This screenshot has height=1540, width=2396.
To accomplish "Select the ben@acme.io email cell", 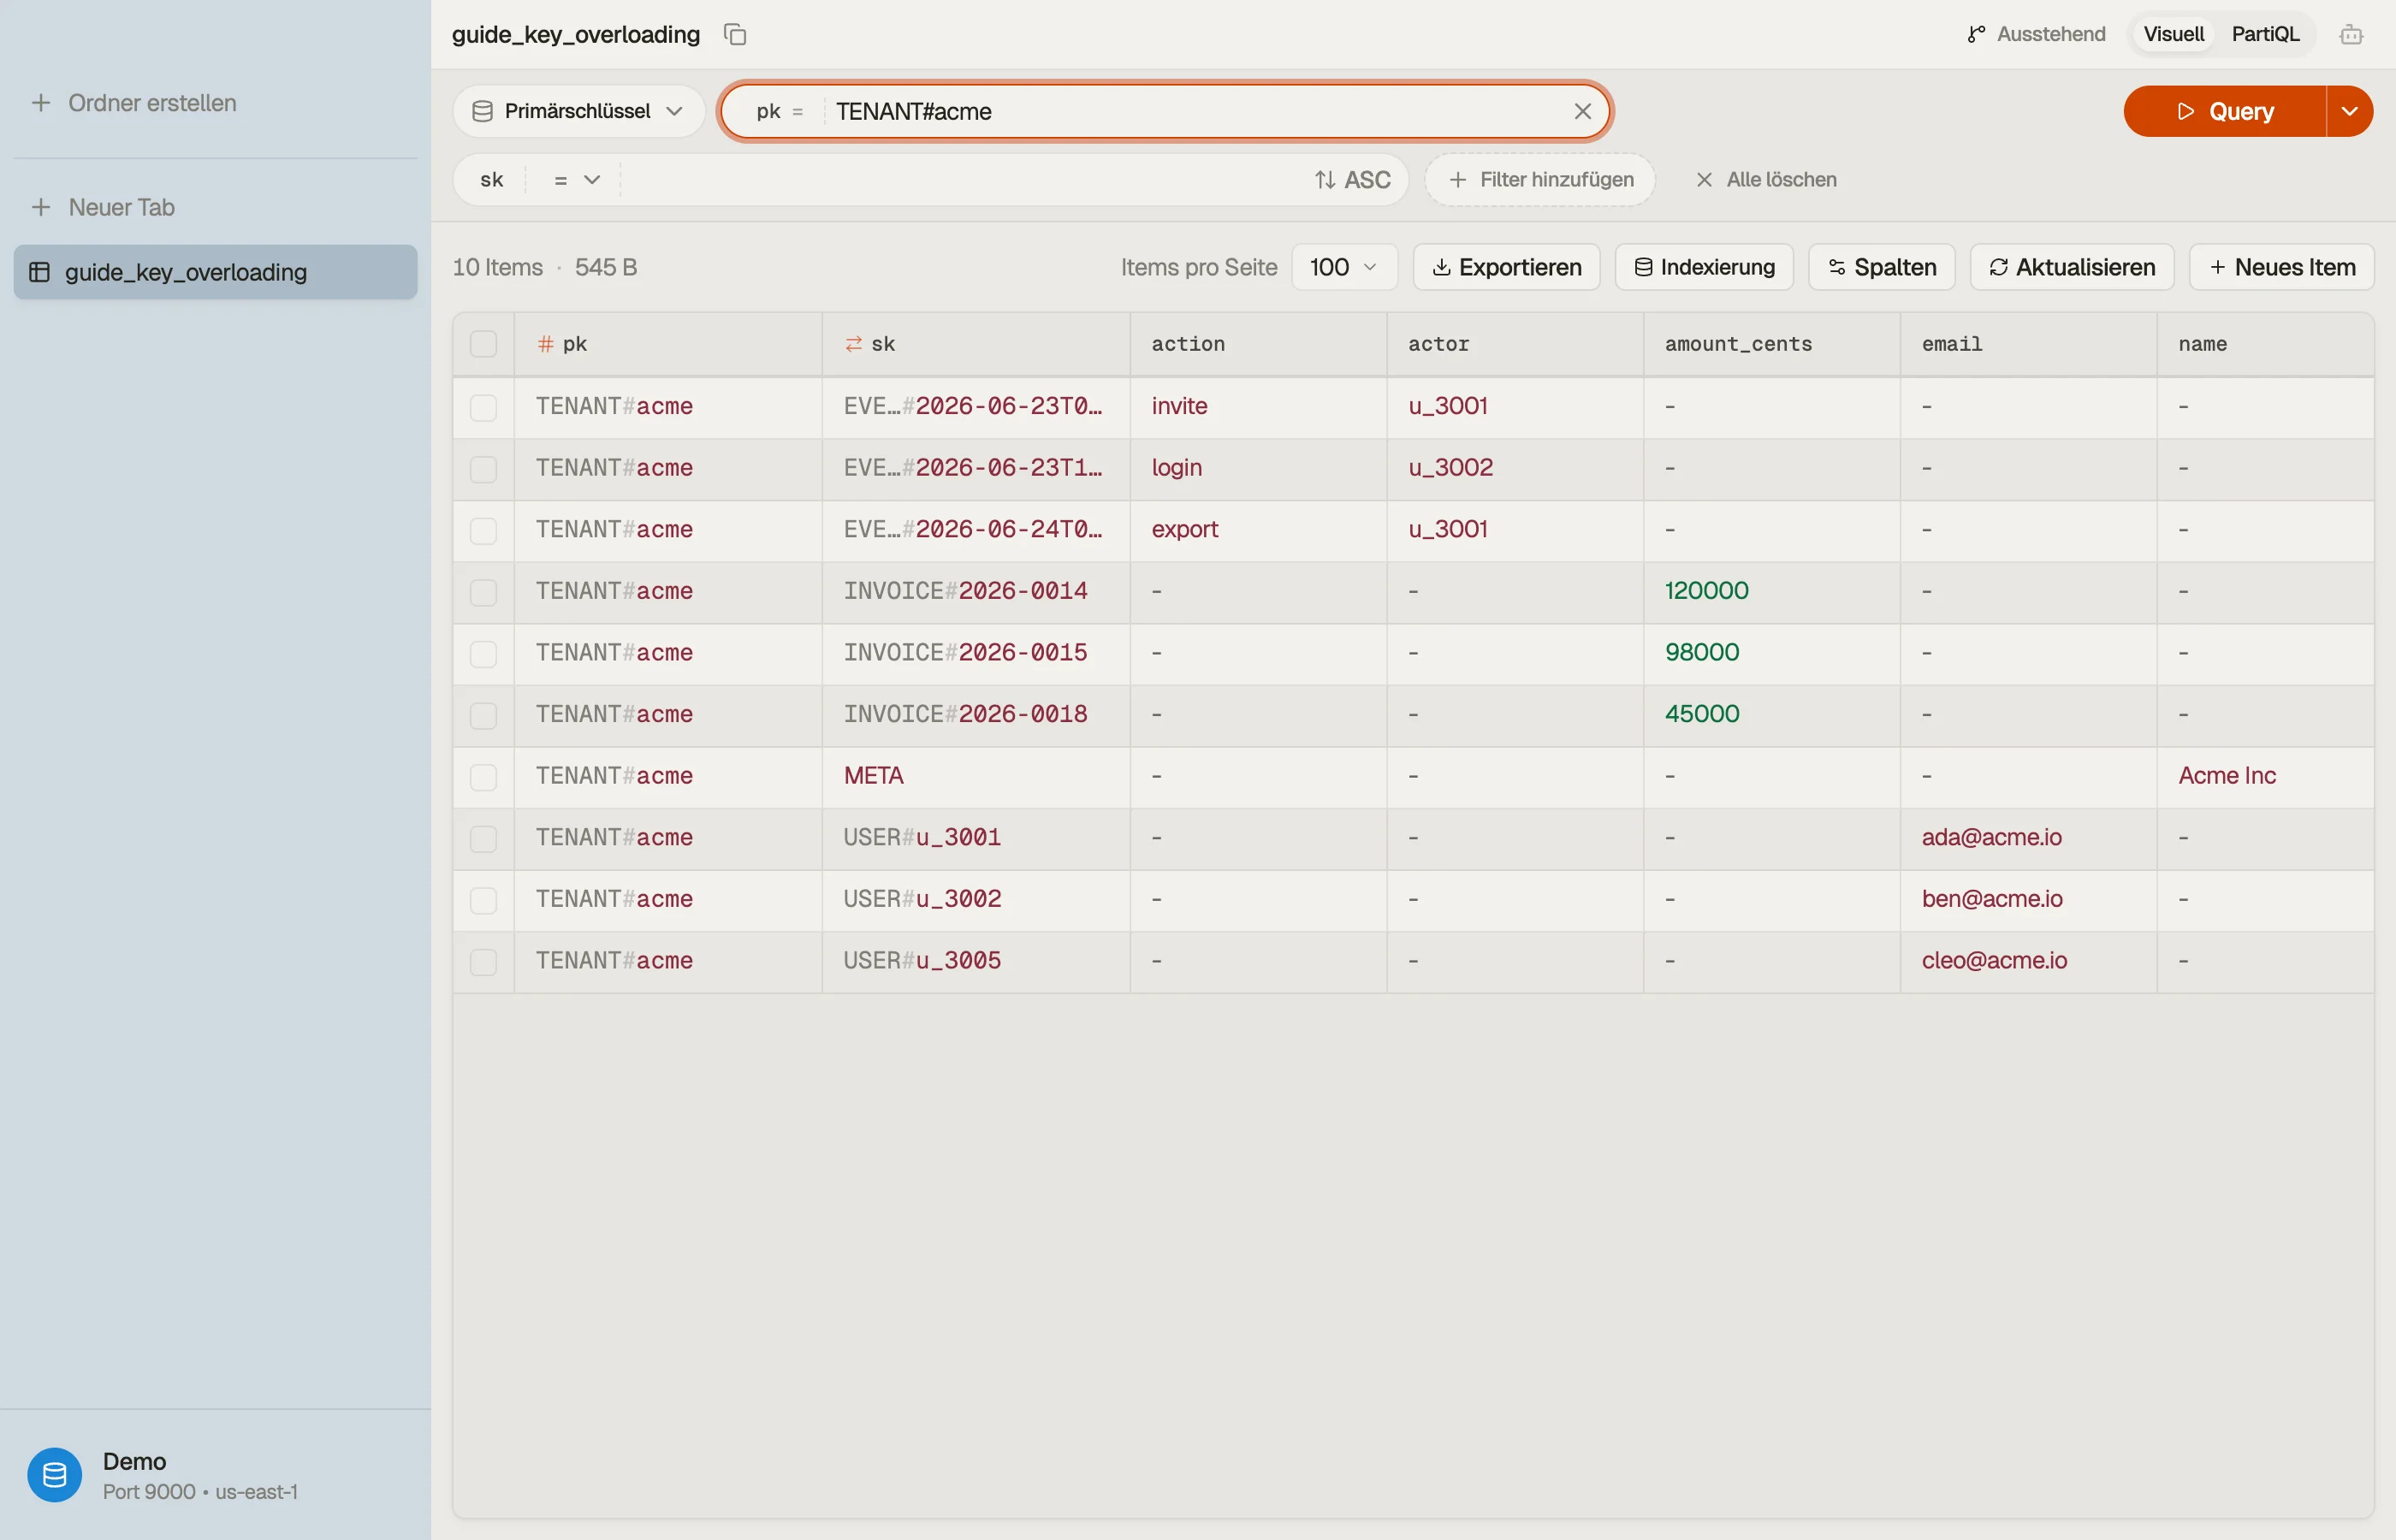I will 2029,899.
